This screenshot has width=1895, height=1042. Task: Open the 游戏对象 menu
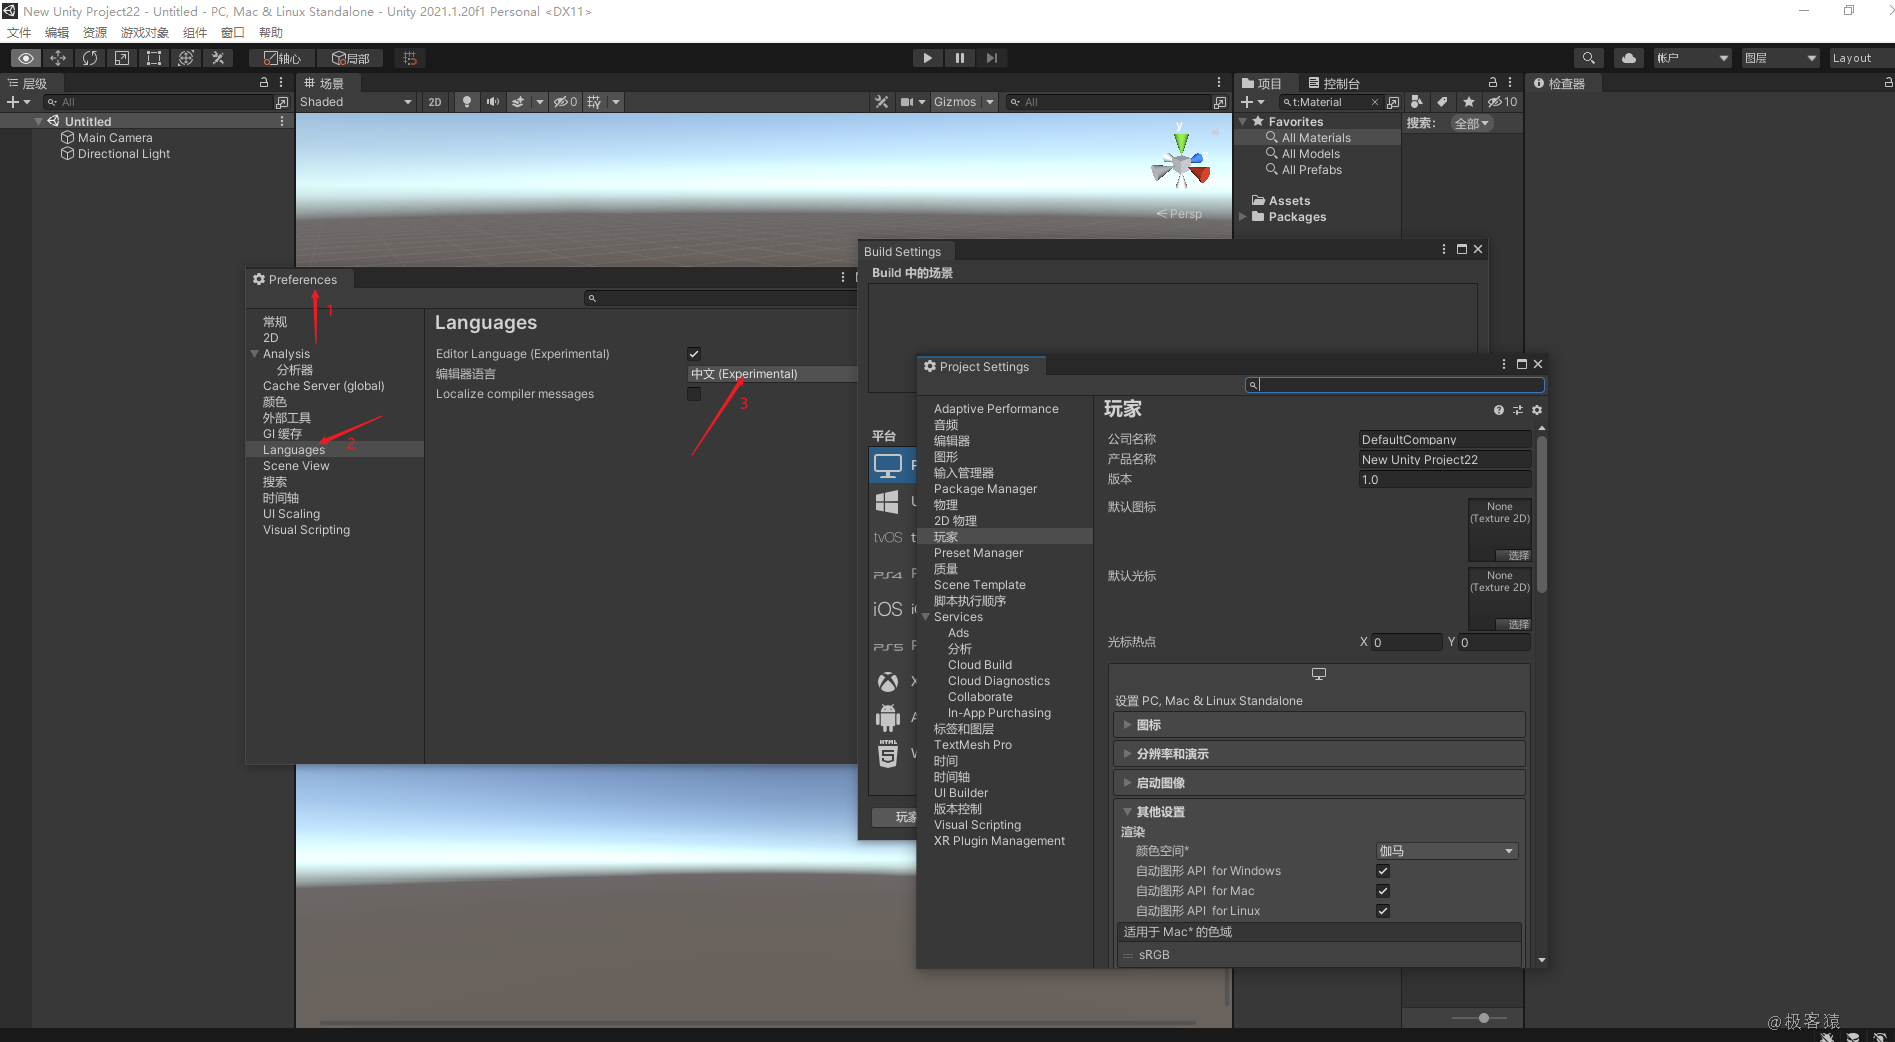145,32
